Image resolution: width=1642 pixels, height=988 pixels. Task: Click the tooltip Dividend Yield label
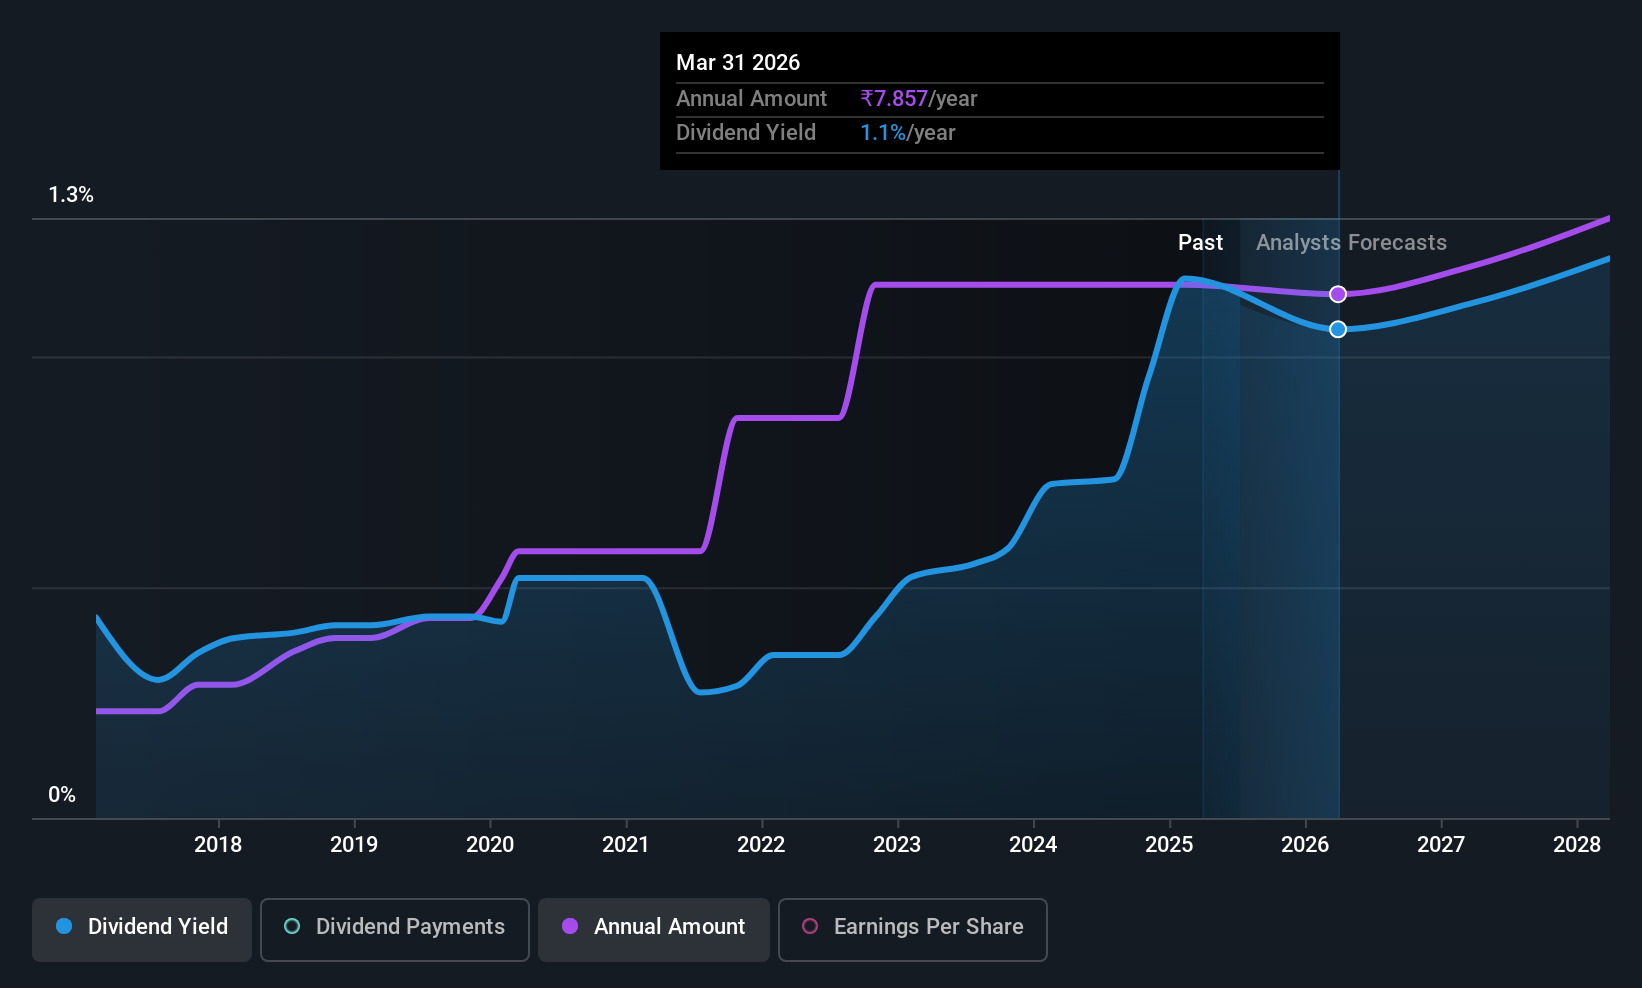(x=746, y=133)
